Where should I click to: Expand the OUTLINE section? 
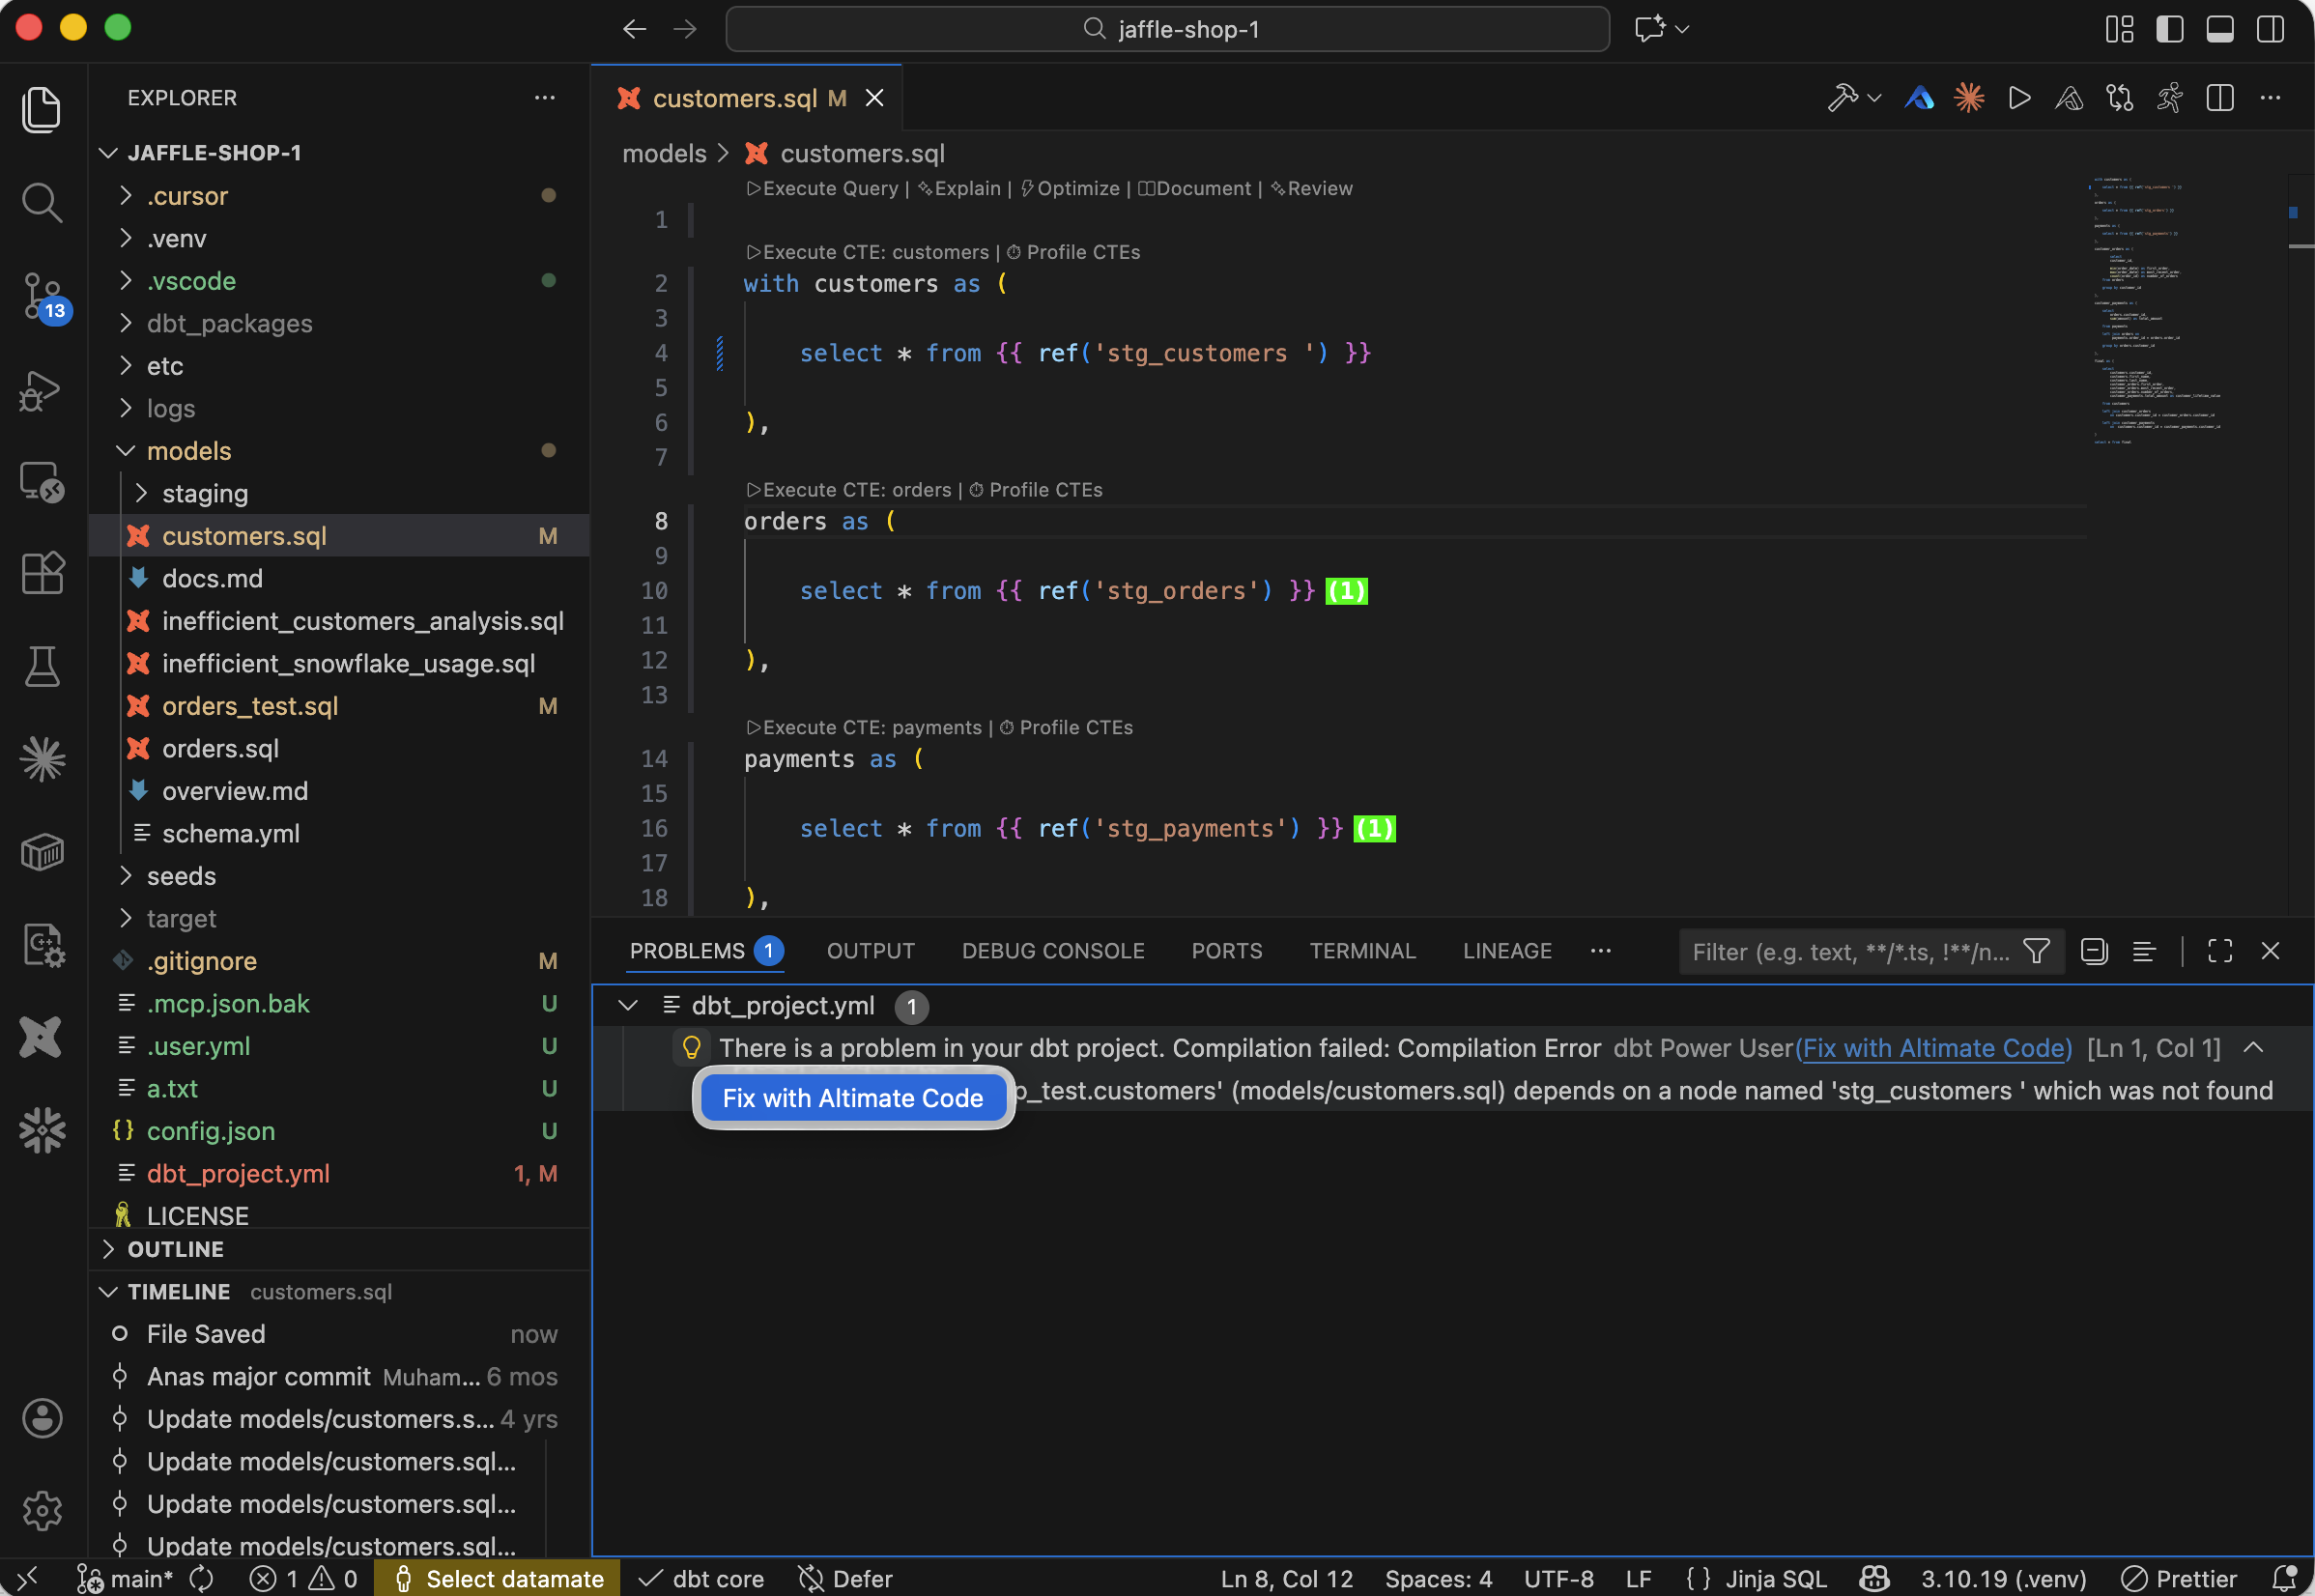click(x=108, y=1249)
